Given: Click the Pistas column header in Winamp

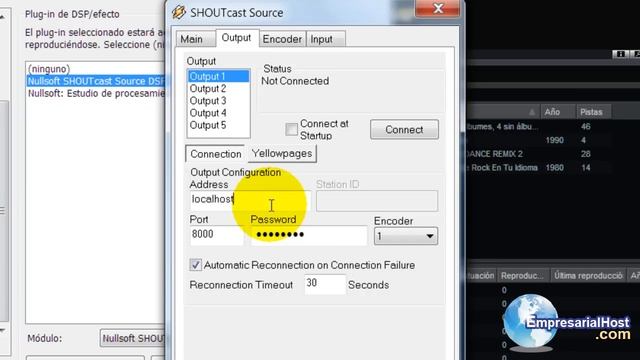Looking at the screenshot, I should (594, 112).
